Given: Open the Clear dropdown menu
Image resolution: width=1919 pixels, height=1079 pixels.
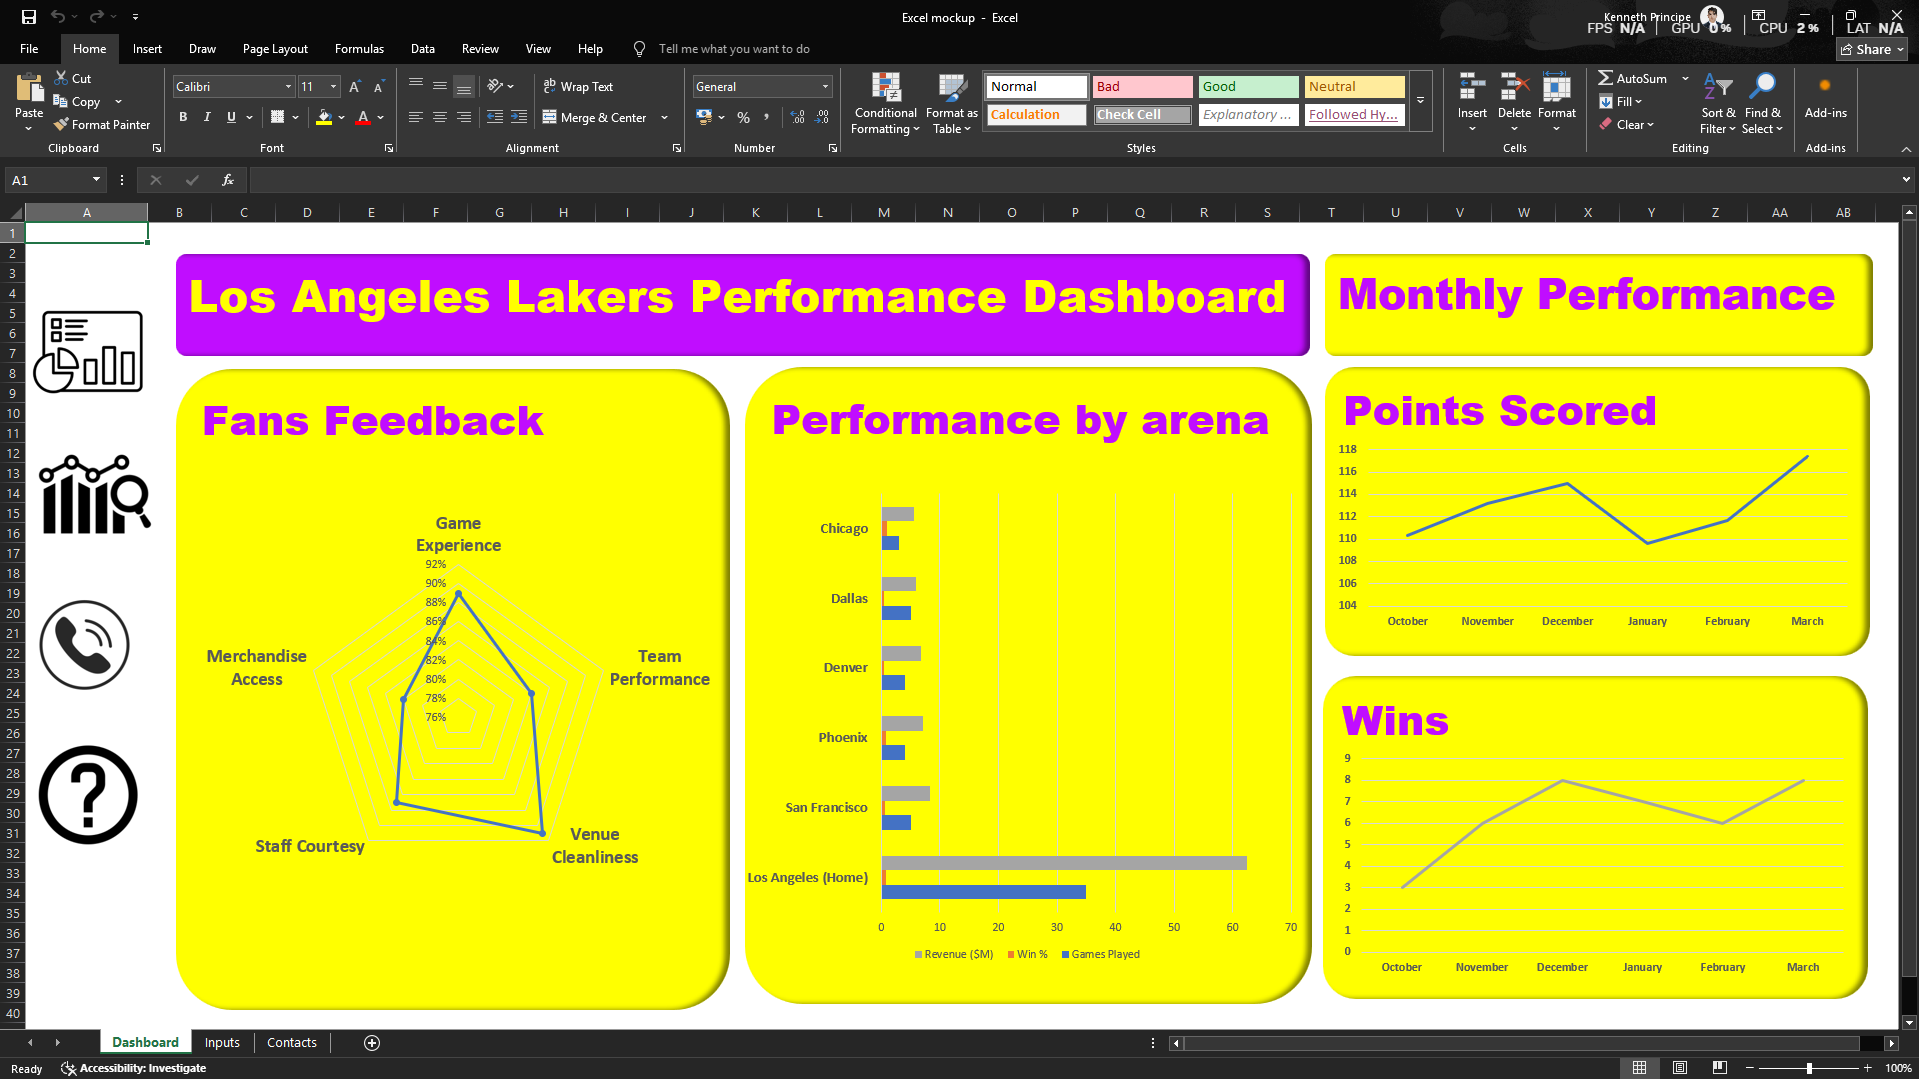Looking at the screenshot, I should (x=1627, y=125).
